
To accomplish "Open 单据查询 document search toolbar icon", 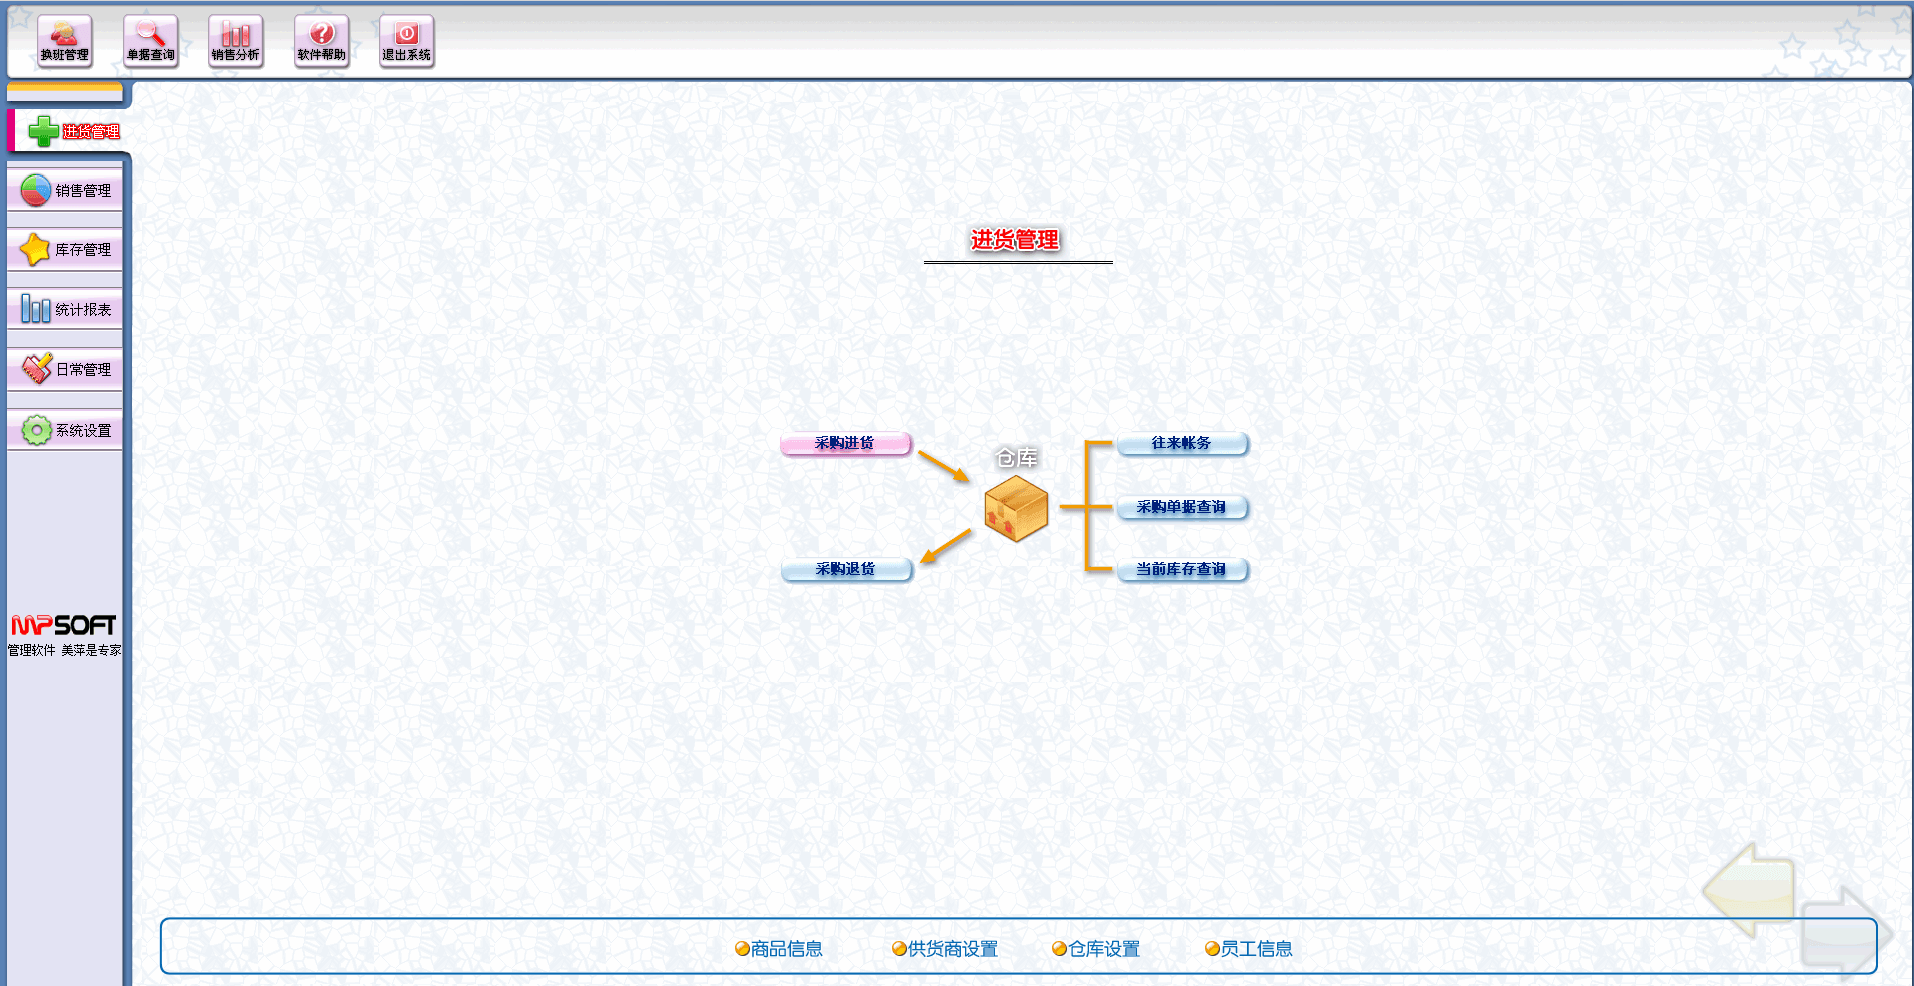I will pos(151,42).
